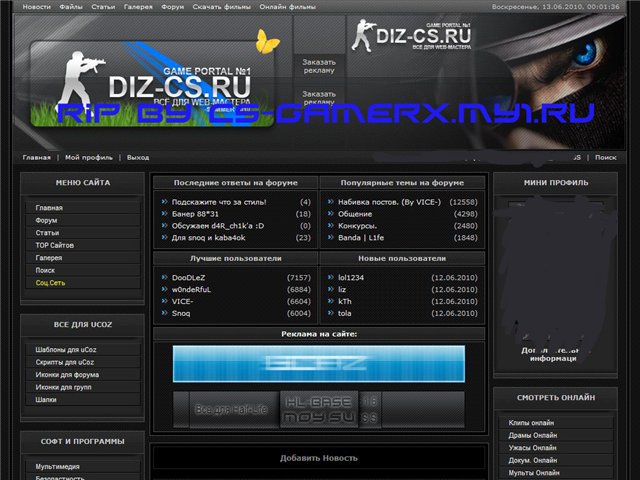
Task: Open popular topic Набивка постов. (By VICE-)
Action: click(x=389, y=202)
